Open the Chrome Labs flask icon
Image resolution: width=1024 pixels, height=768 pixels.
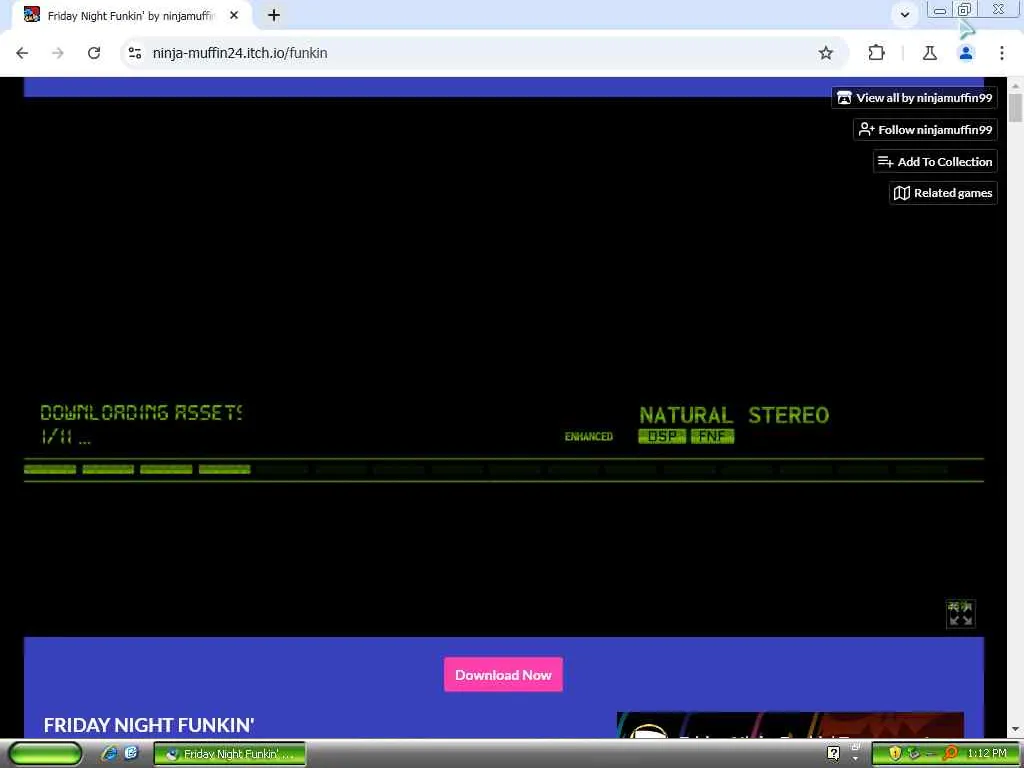coord(929,53)
